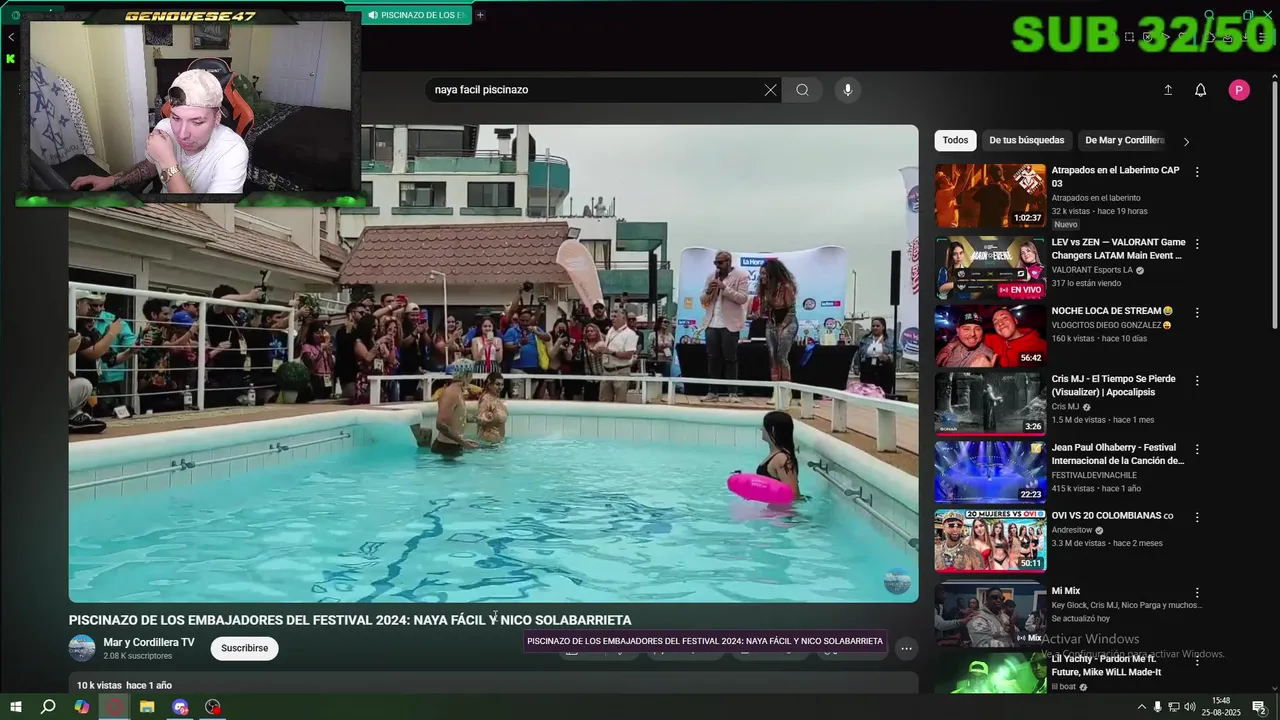This screenshot has height=720, width=1280.
Task: Go back with browser back arrow
Action: coord(10,37)
